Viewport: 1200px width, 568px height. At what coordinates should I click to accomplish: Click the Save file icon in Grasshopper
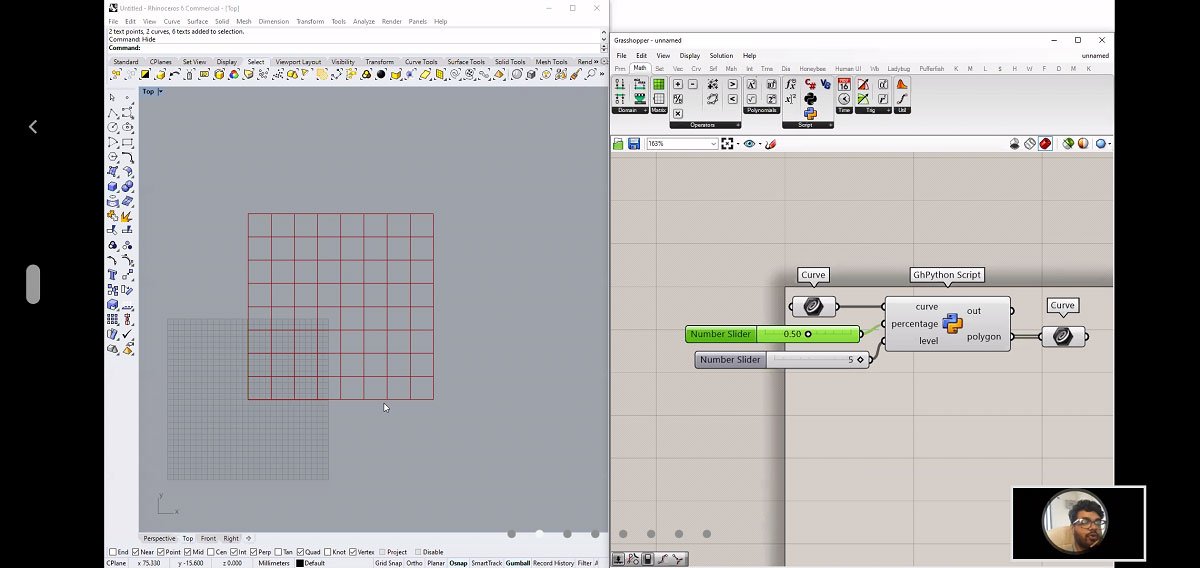634,144
